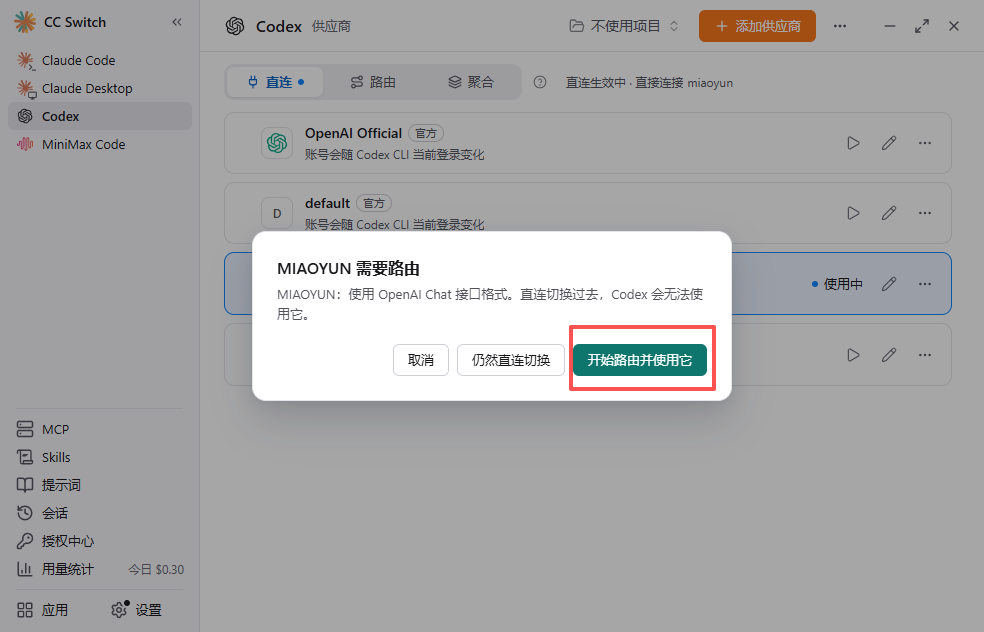Click 仍然直连切换 in the dialog
The image size is (984, 632).
[x=511, y=360]
